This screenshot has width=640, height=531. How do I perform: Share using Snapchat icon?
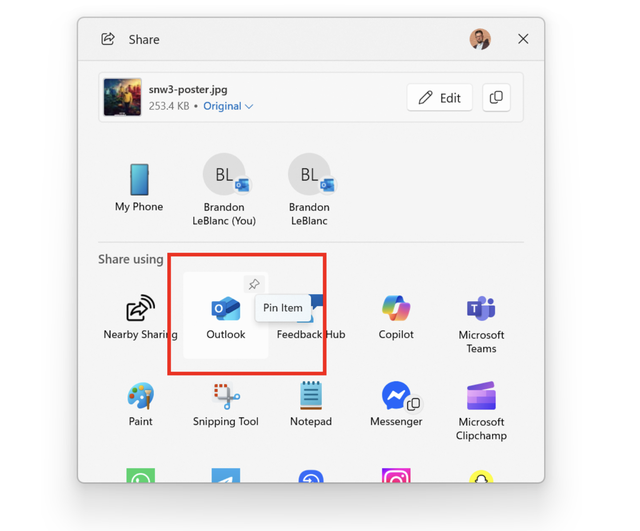pos(481,477)
